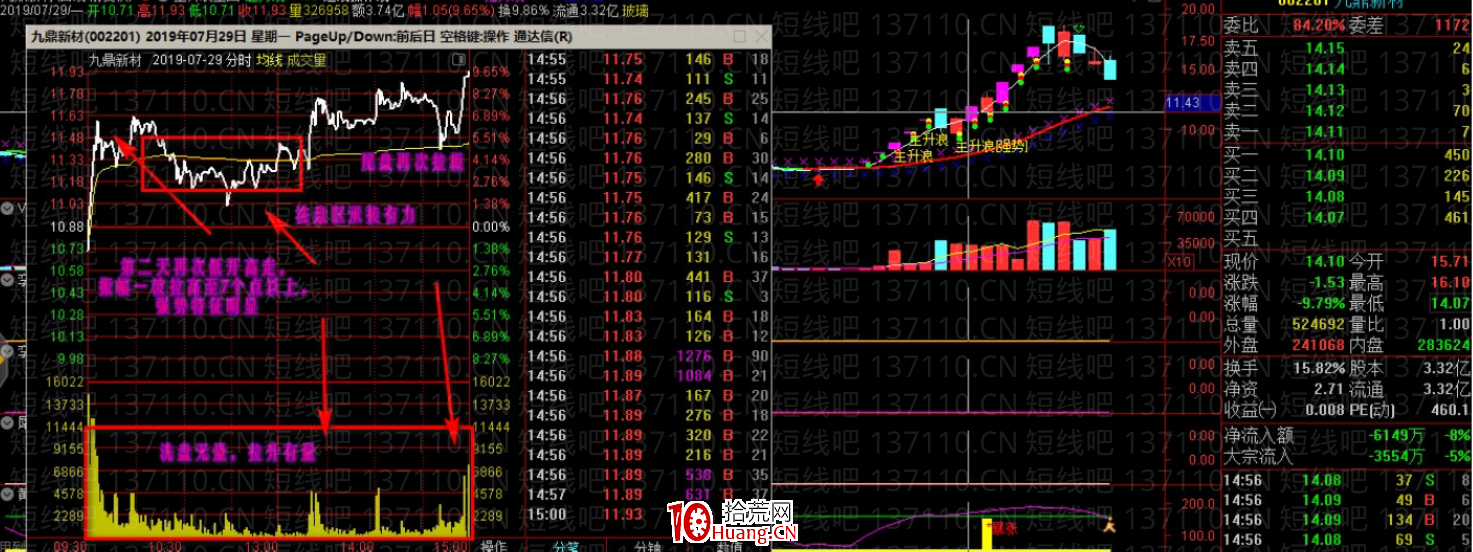Image resolution: width=1473 pixels, height=552 pixels.
Task: Select tick row 11.88 with volume 1276
Action: tap(647, 356)
